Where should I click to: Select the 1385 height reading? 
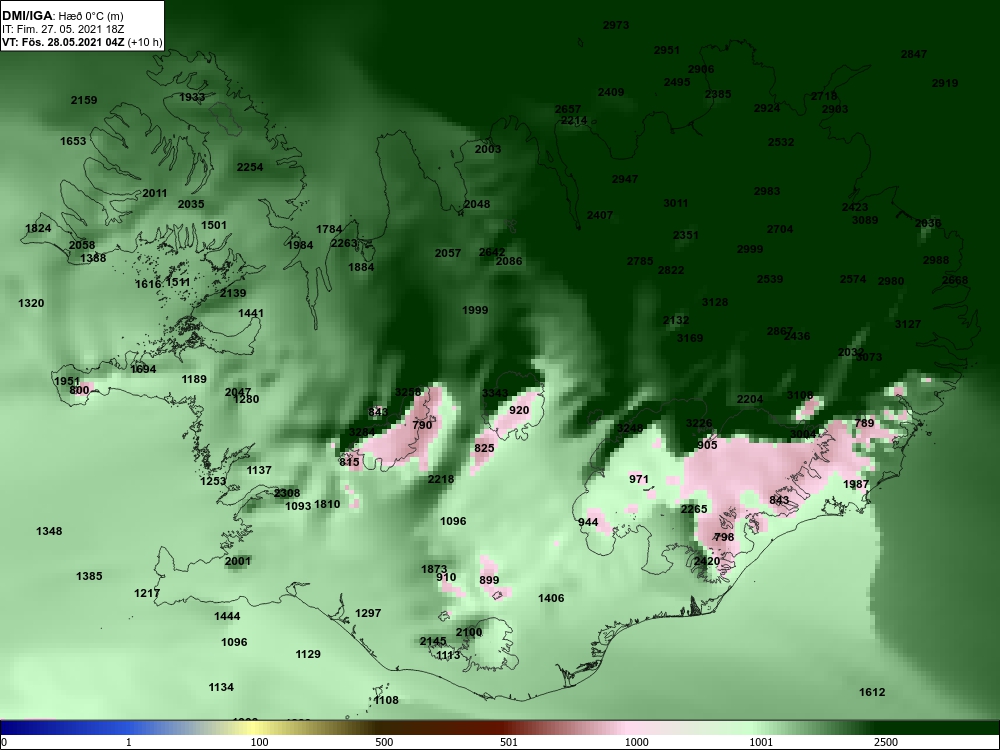[x=89, y=576]
